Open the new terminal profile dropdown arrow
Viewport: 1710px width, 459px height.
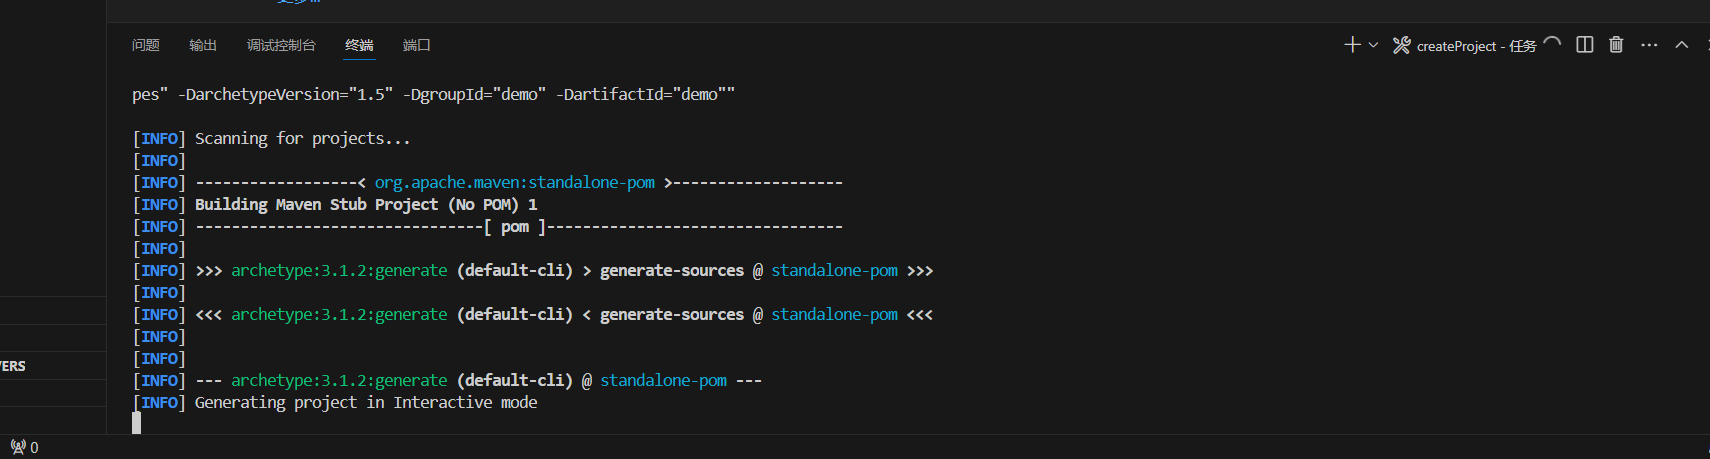tap(1373, 45)
